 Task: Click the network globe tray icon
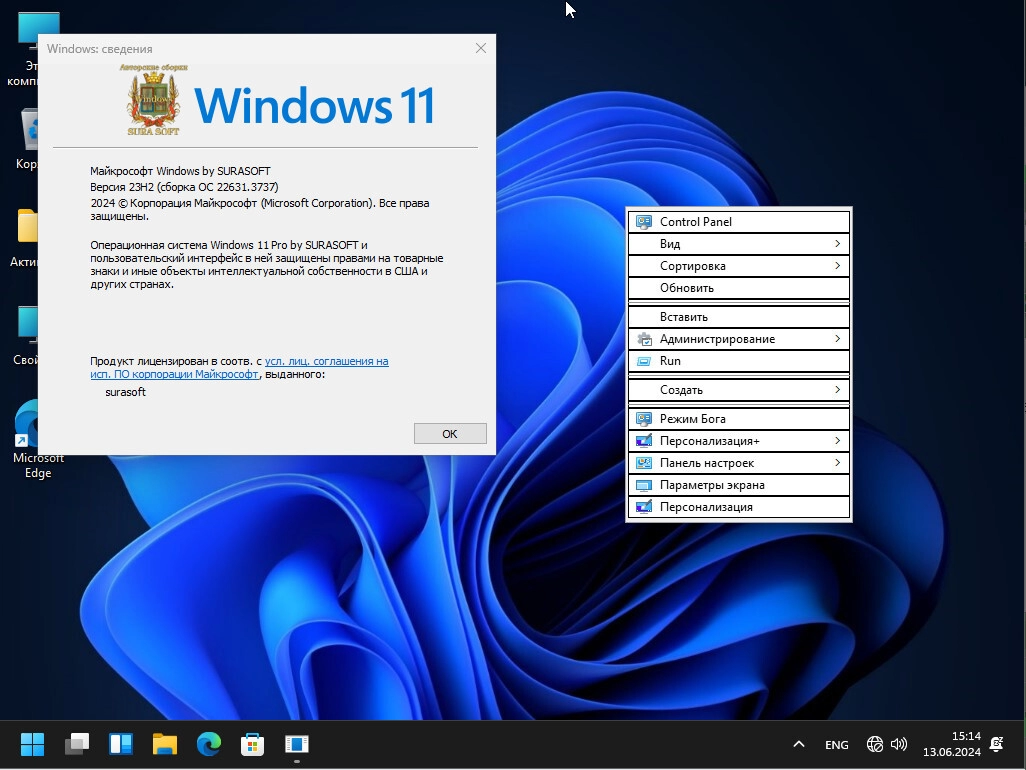tap(875, 744)
